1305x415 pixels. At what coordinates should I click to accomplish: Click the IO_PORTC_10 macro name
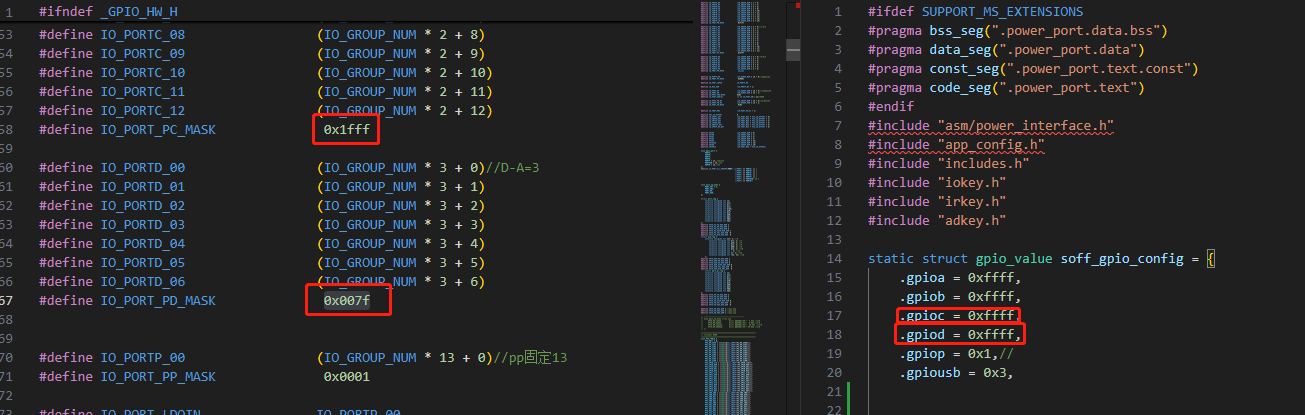click(143, 73)
